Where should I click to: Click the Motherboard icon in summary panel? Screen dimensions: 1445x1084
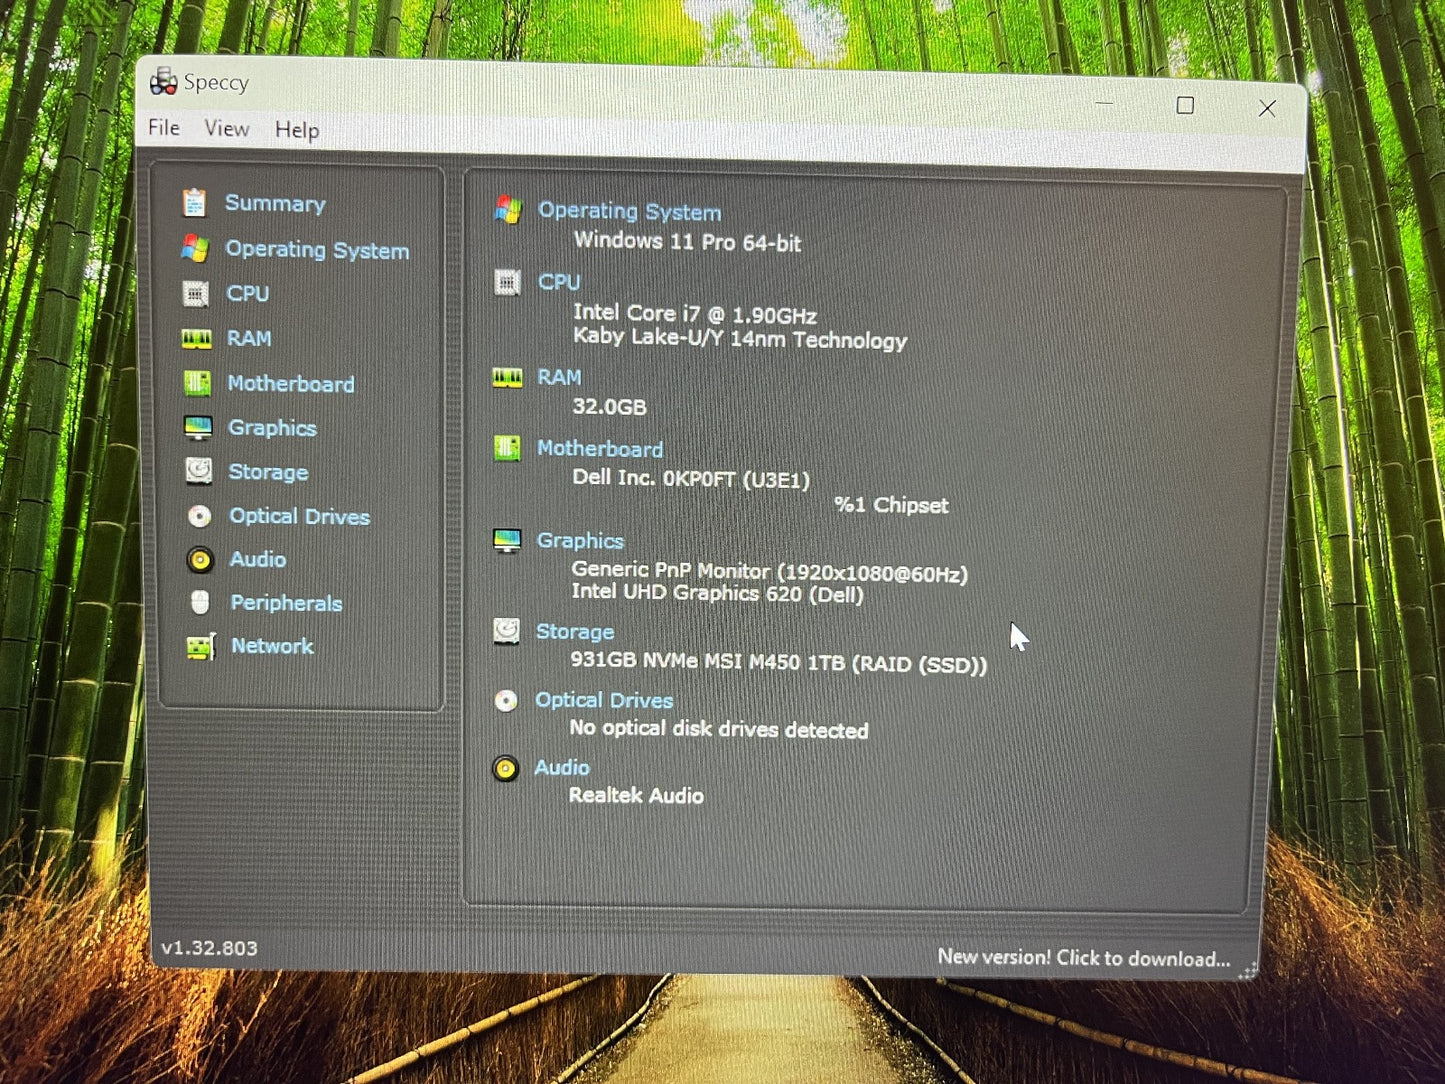[507, 448]
